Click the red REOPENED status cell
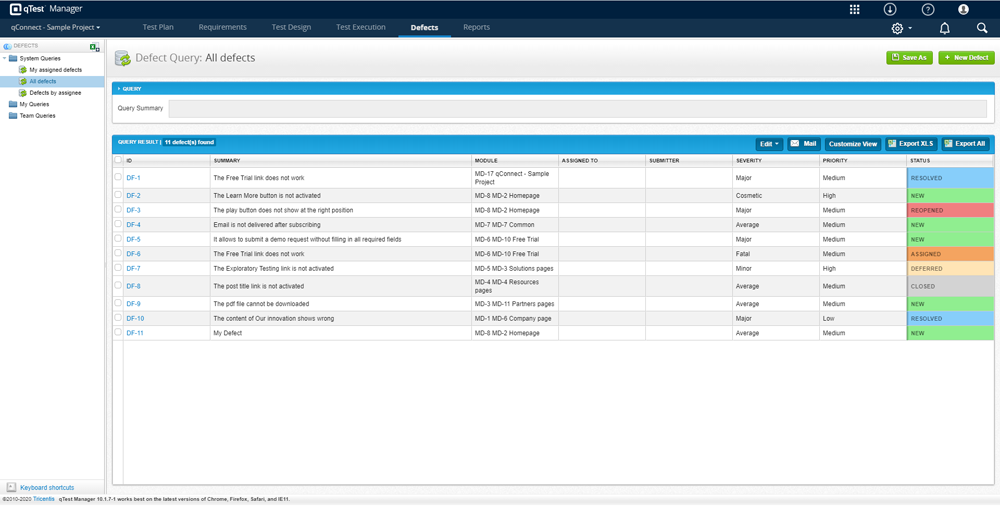 click(949, 210)
